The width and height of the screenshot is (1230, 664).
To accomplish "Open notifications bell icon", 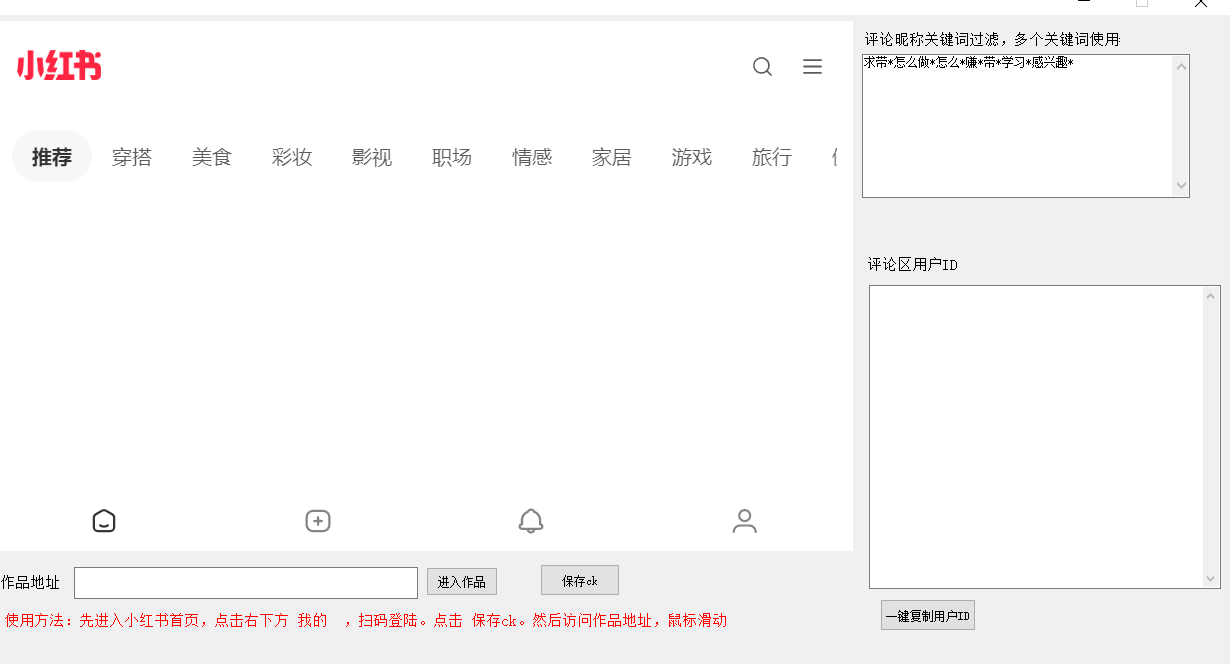I will click(531, 521).
